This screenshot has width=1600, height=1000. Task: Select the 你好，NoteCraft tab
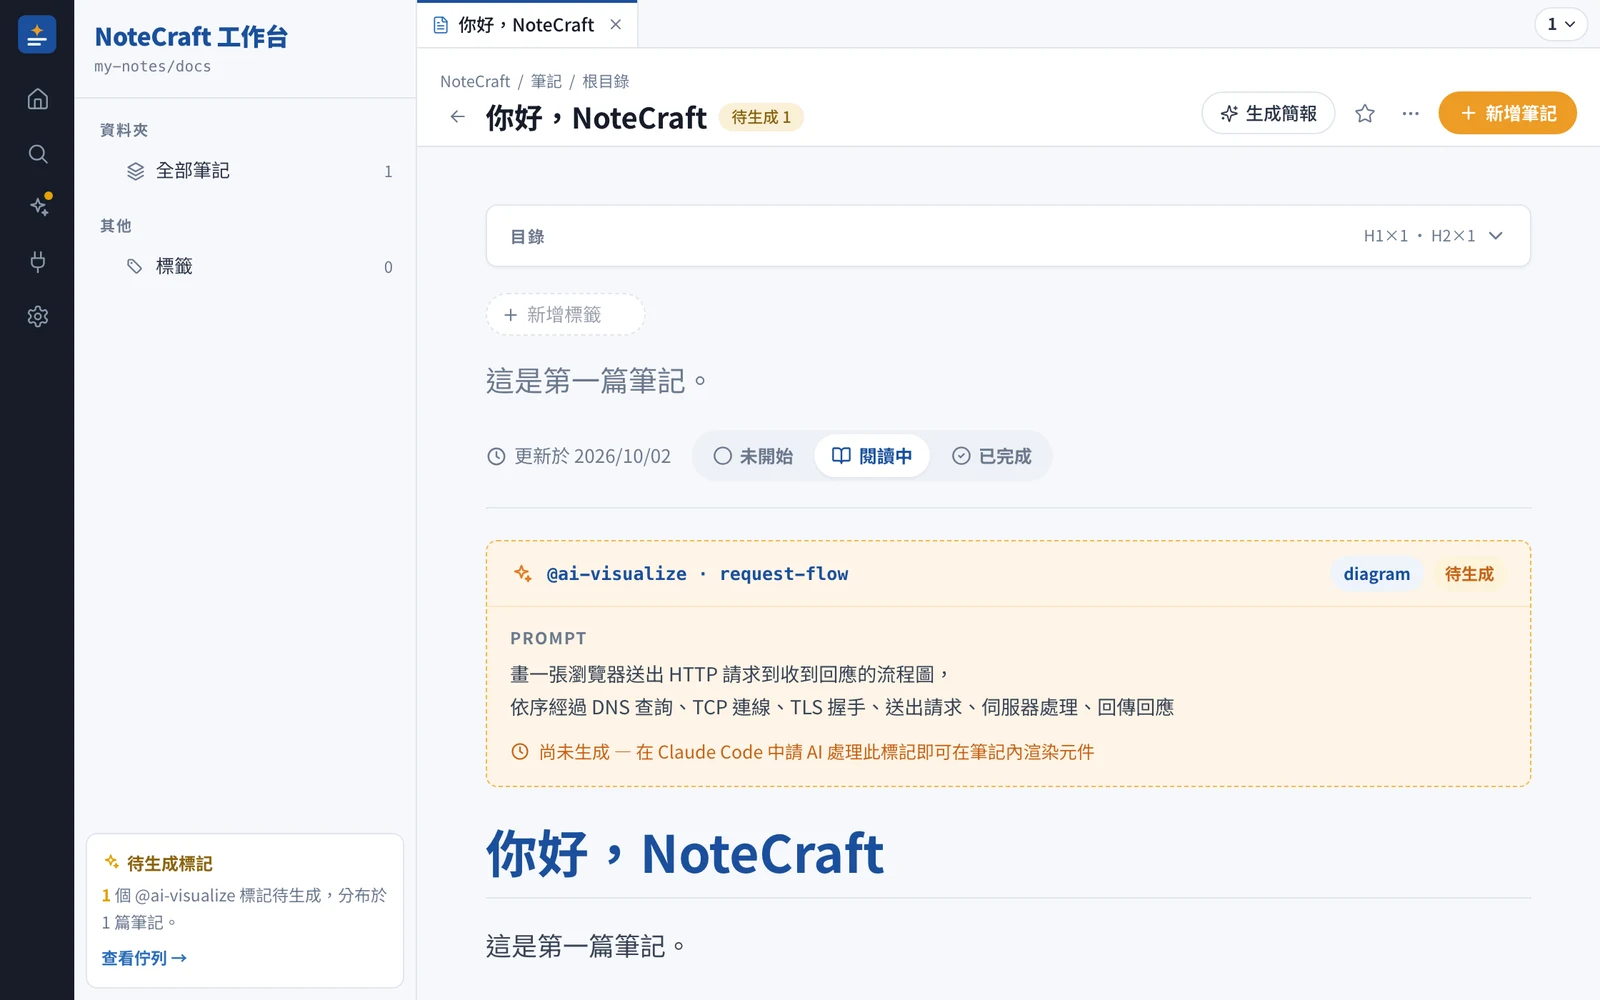coord(527,24)
